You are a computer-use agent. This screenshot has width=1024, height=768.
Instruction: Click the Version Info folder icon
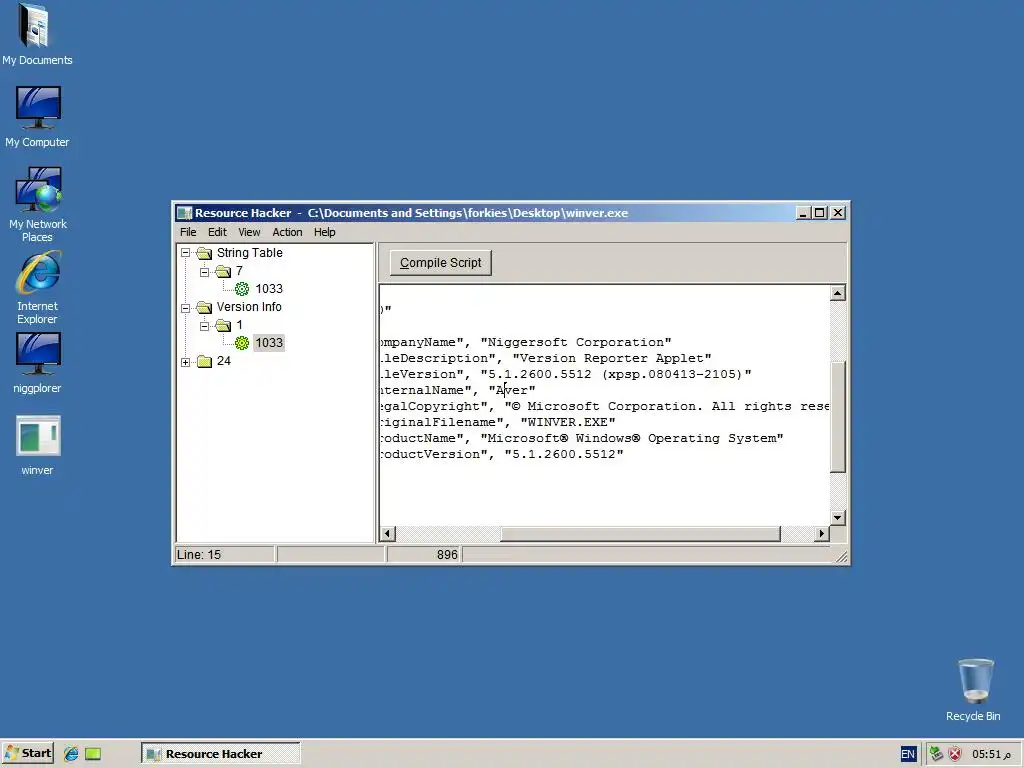204,307
